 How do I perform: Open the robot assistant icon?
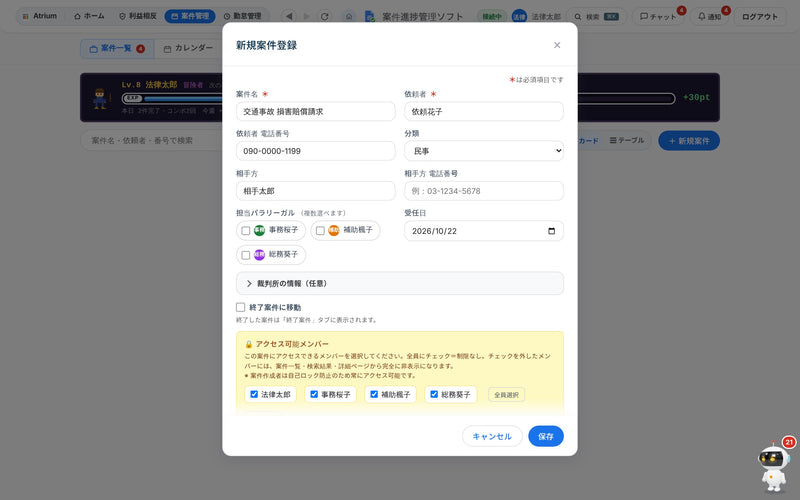click(774, 467)
